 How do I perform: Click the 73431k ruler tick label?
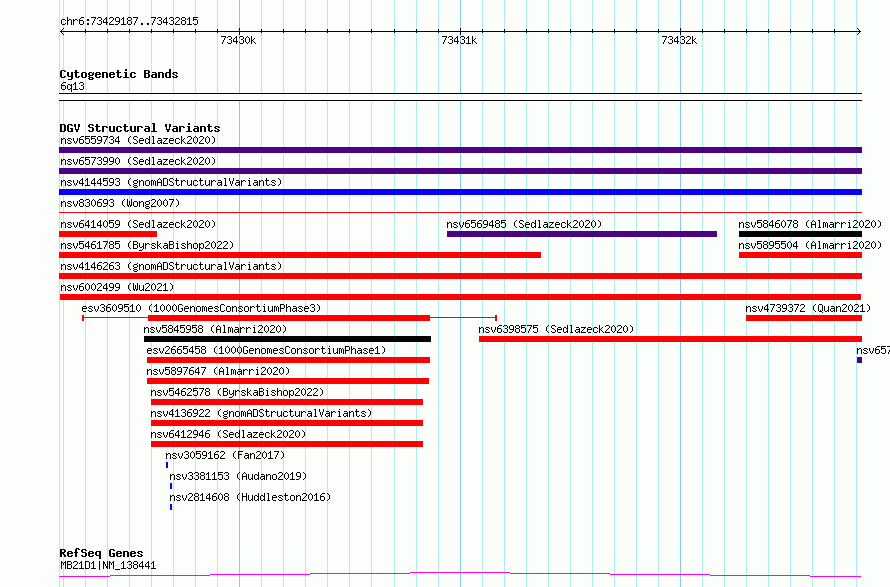click(459, 40)
